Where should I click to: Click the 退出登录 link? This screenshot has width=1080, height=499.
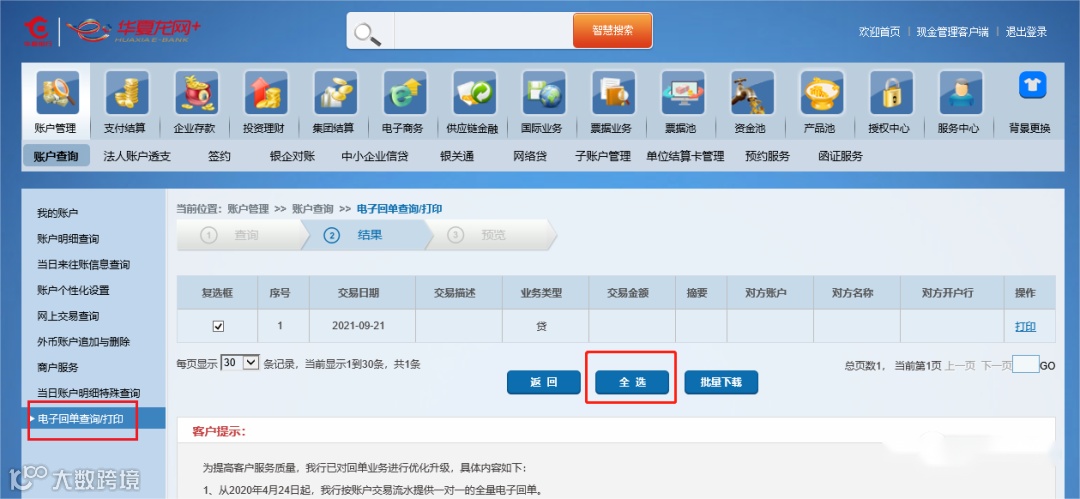point(1026,32)
